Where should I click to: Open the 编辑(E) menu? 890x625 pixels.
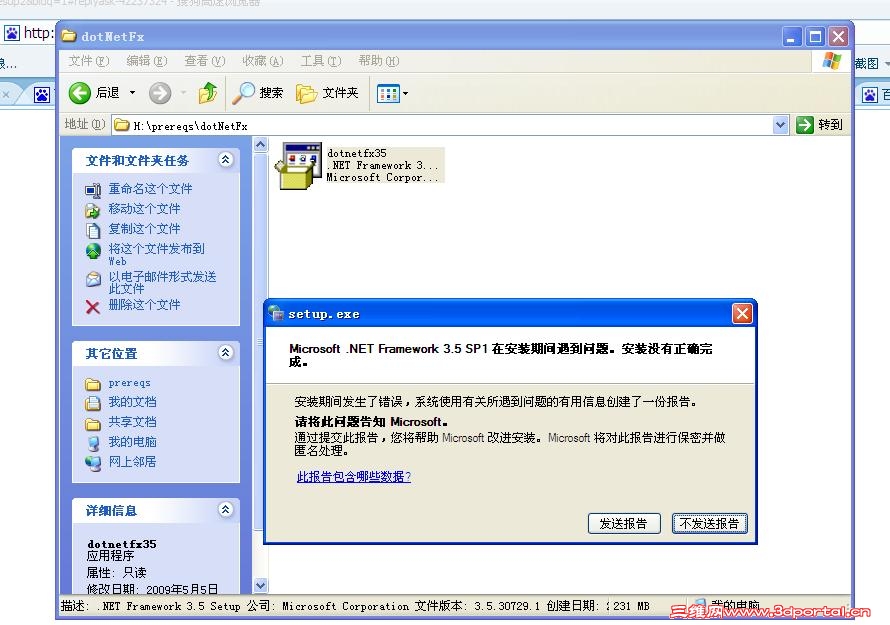[x=146, y=61]
